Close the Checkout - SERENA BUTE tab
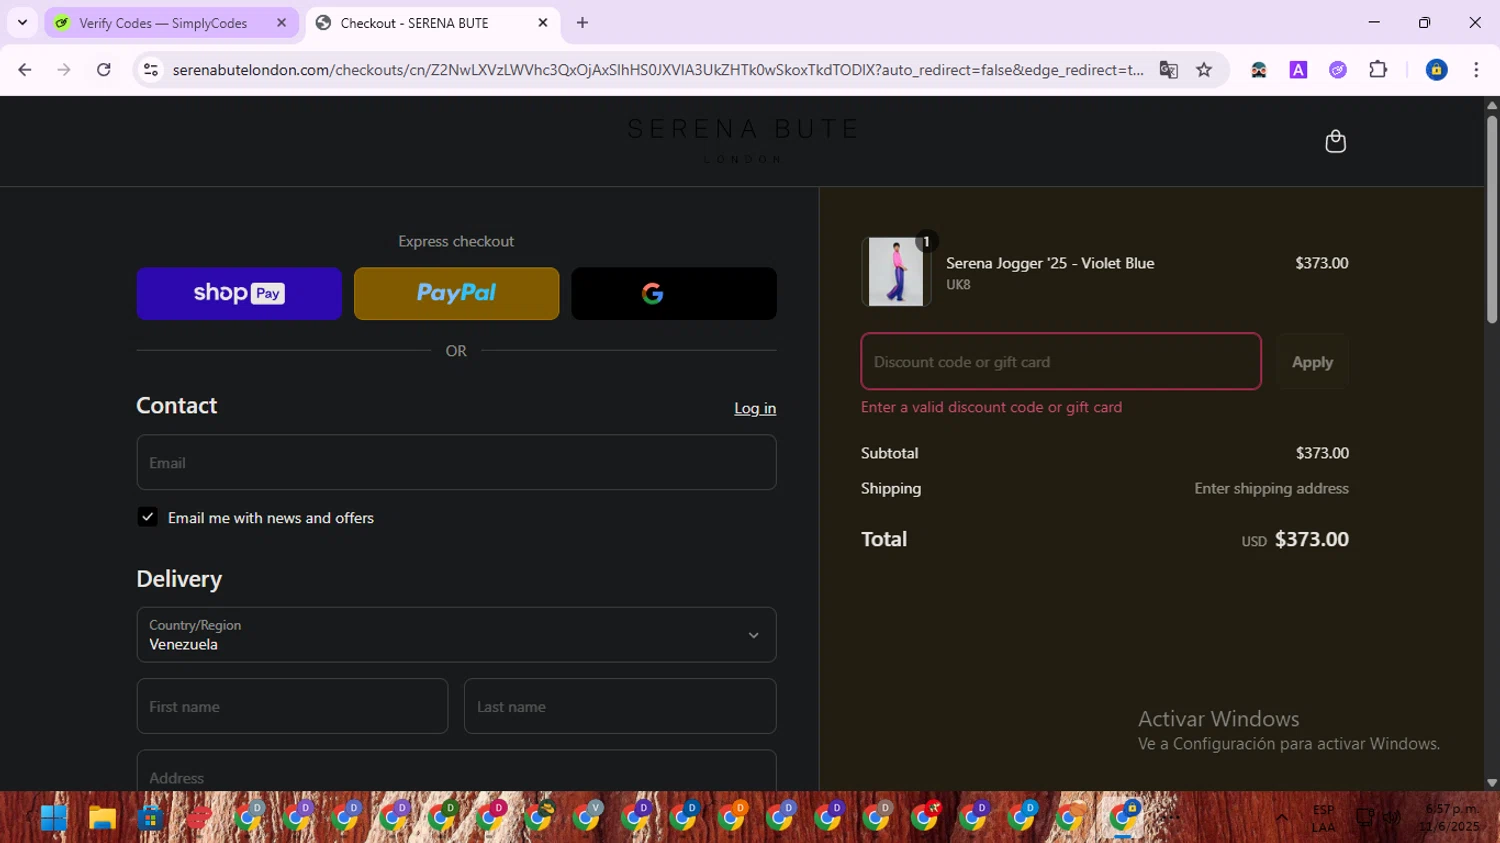 click(543, 23)
